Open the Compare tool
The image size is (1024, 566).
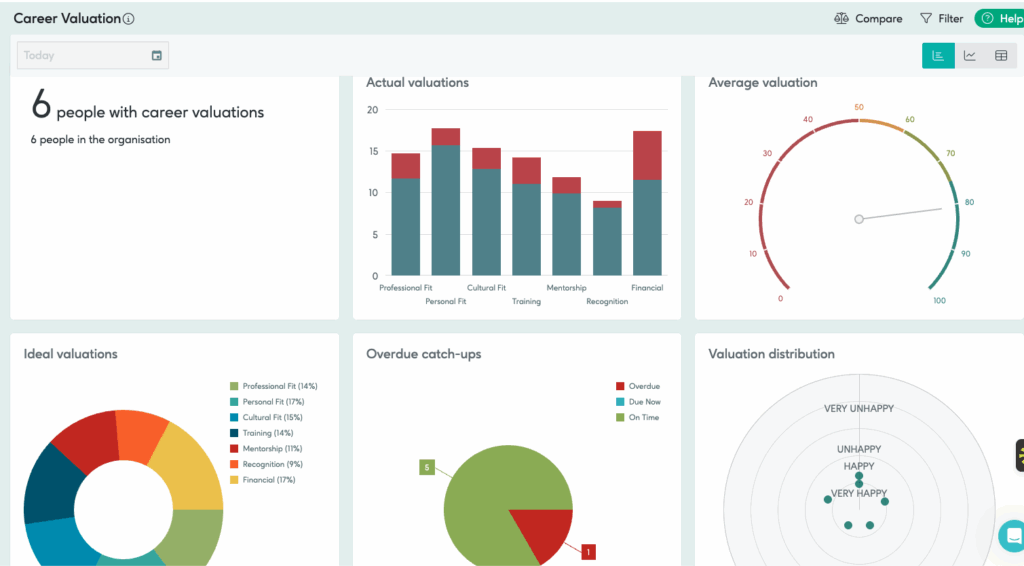pos(868,19)
